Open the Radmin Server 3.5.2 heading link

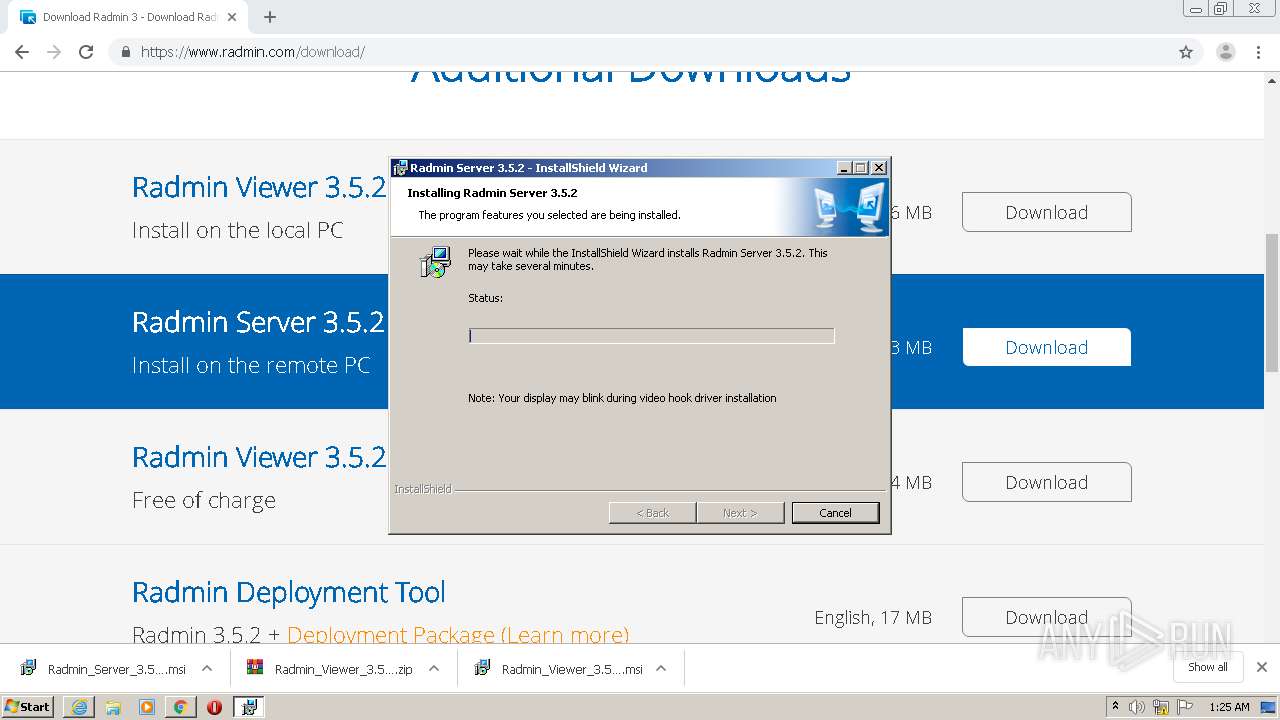pos(258,322)
